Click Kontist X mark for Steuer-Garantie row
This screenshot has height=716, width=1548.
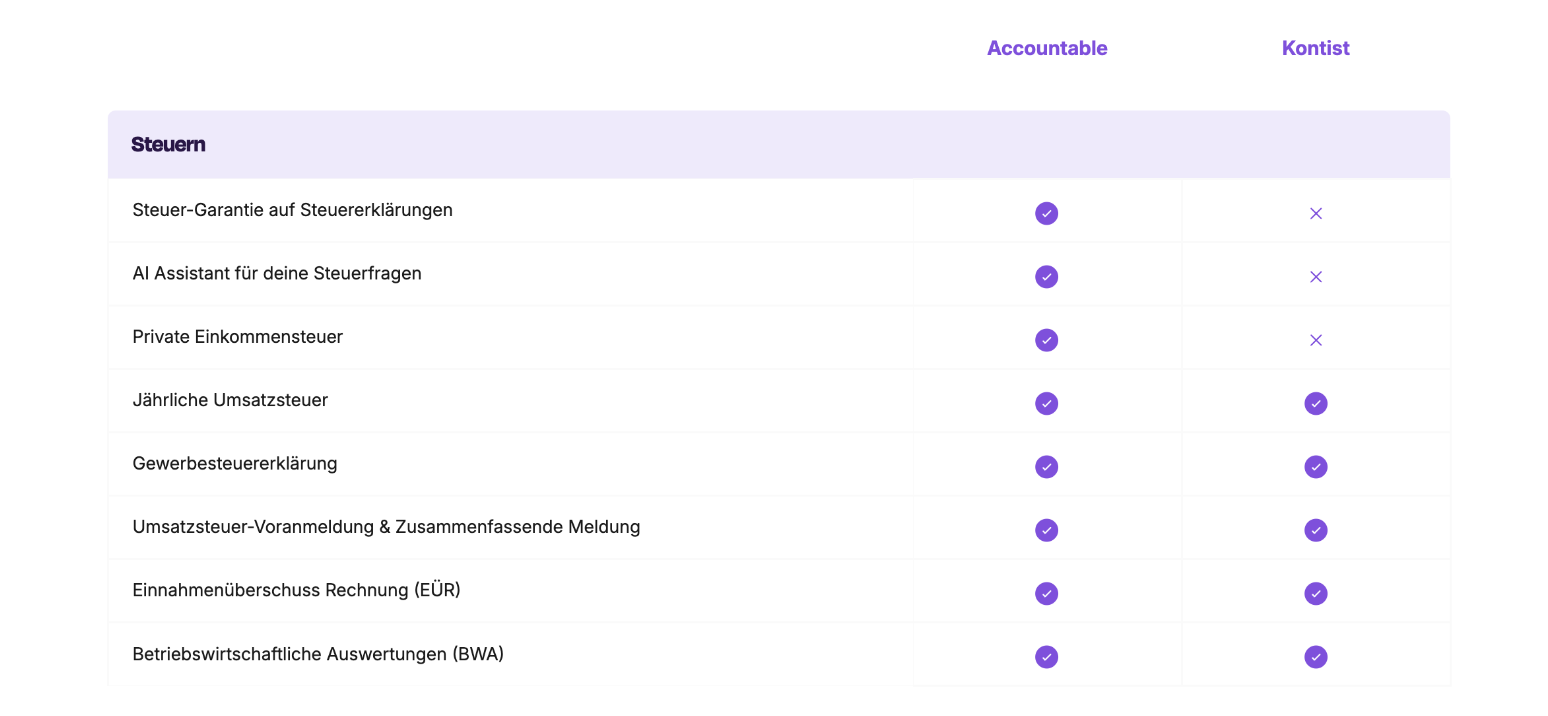pyautogui.click(x=1315, y=213)
